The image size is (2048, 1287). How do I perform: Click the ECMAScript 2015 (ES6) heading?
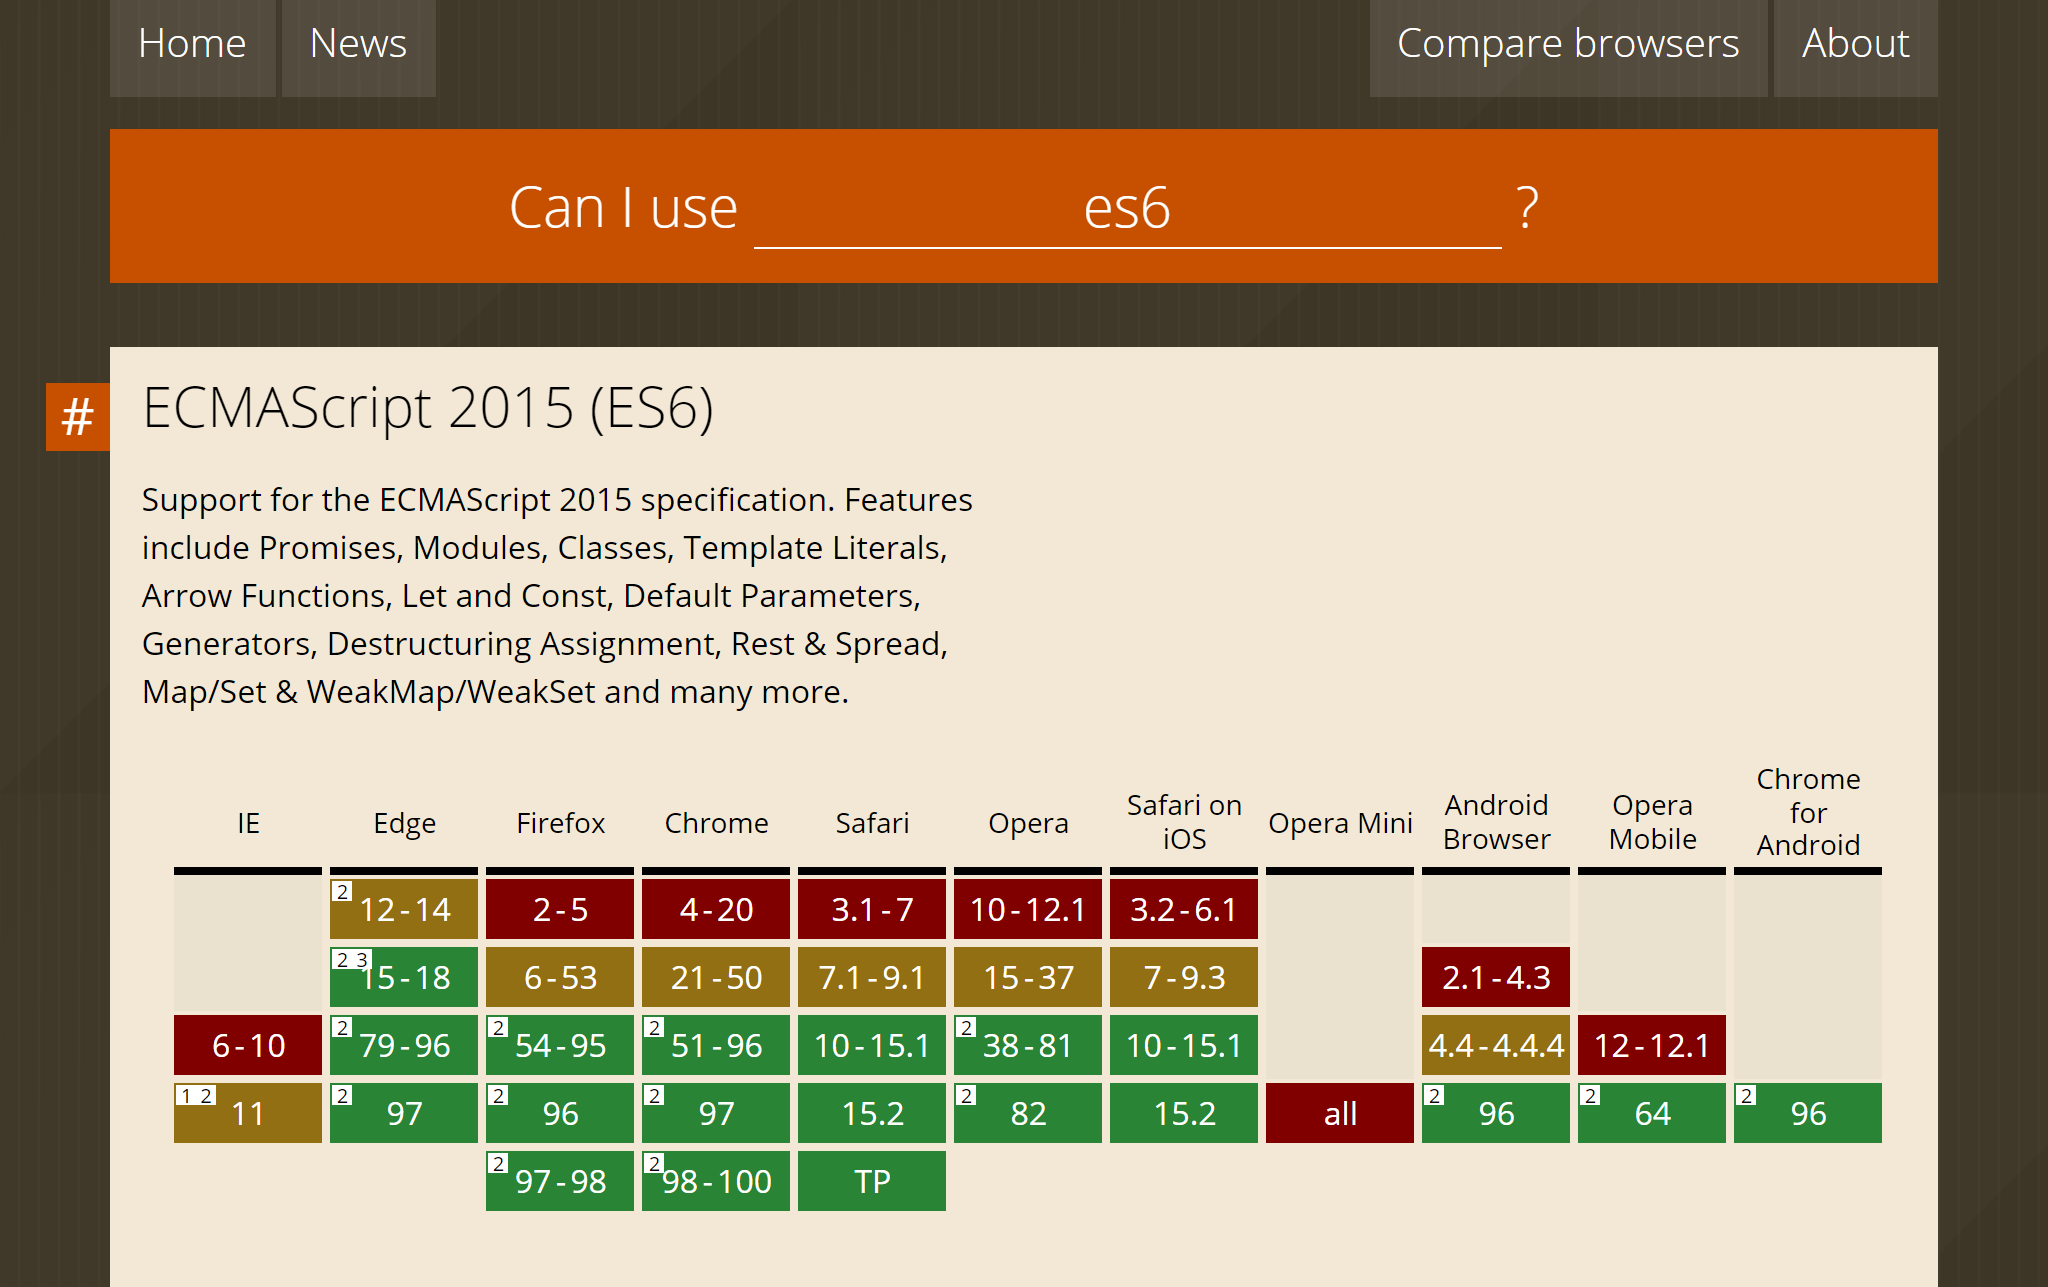click(x=428, y=408)
